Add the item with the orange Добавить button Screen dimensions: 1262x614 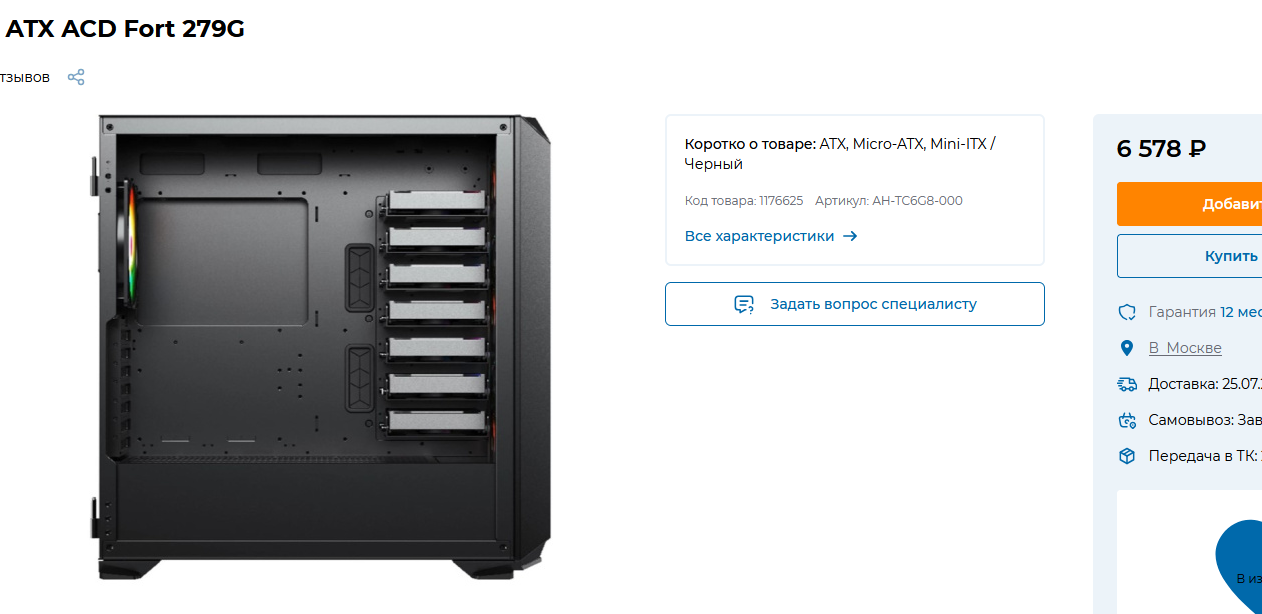point(1189,204)
